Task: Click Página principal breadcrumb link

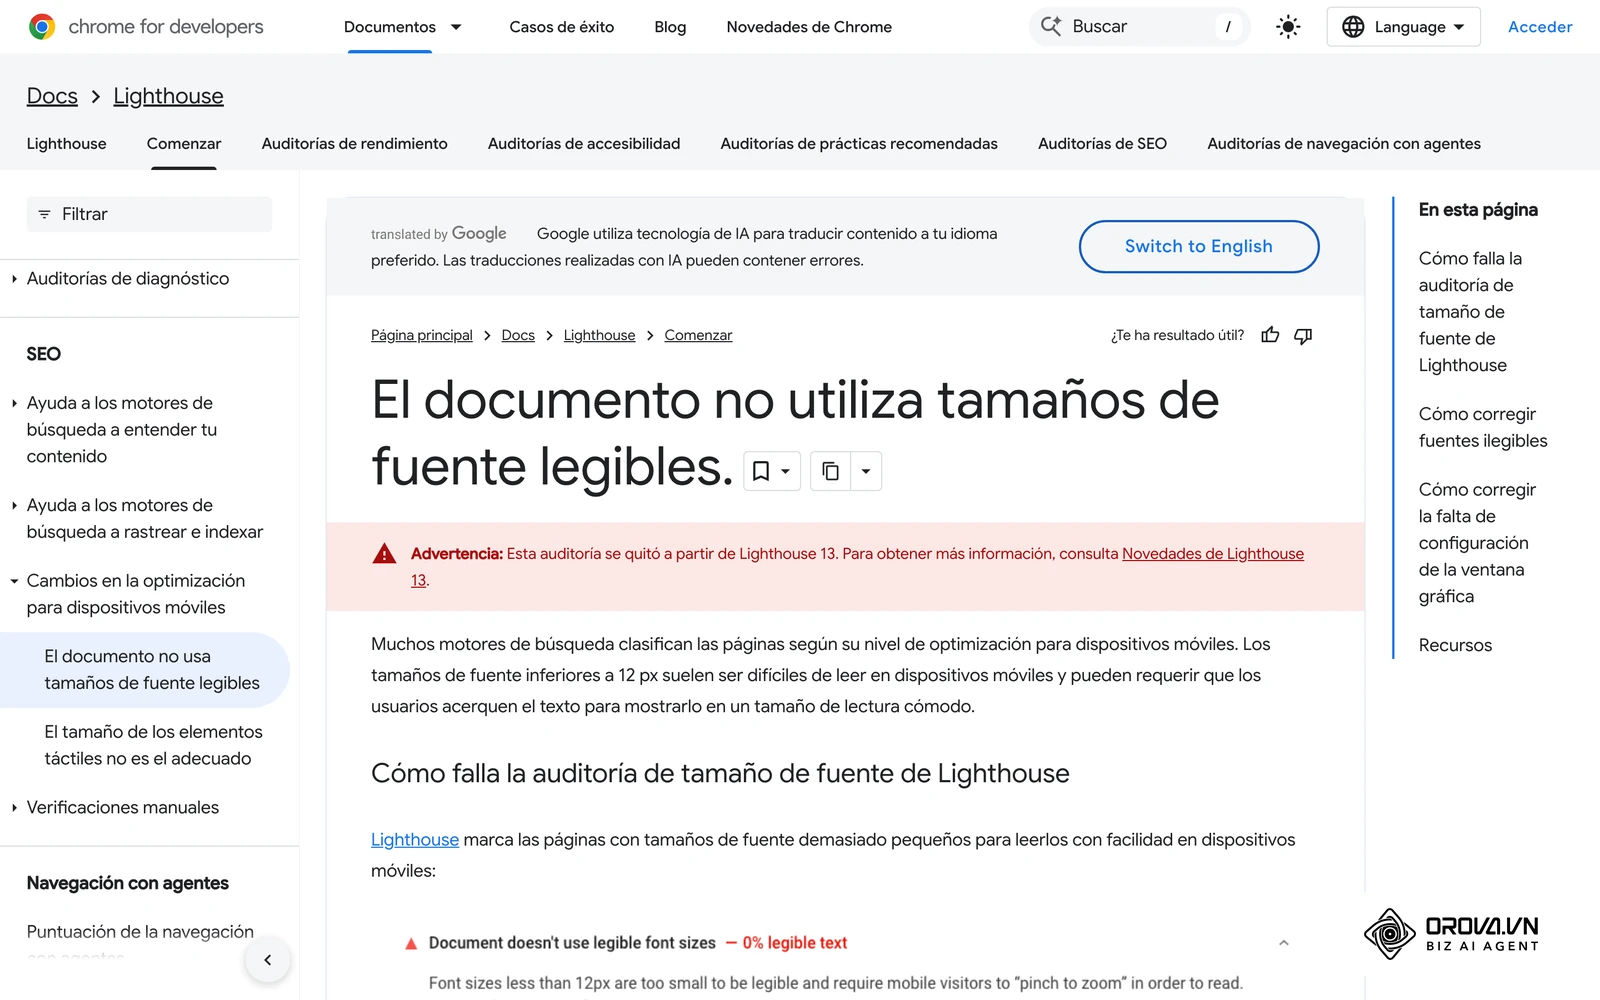Action: 422,335
